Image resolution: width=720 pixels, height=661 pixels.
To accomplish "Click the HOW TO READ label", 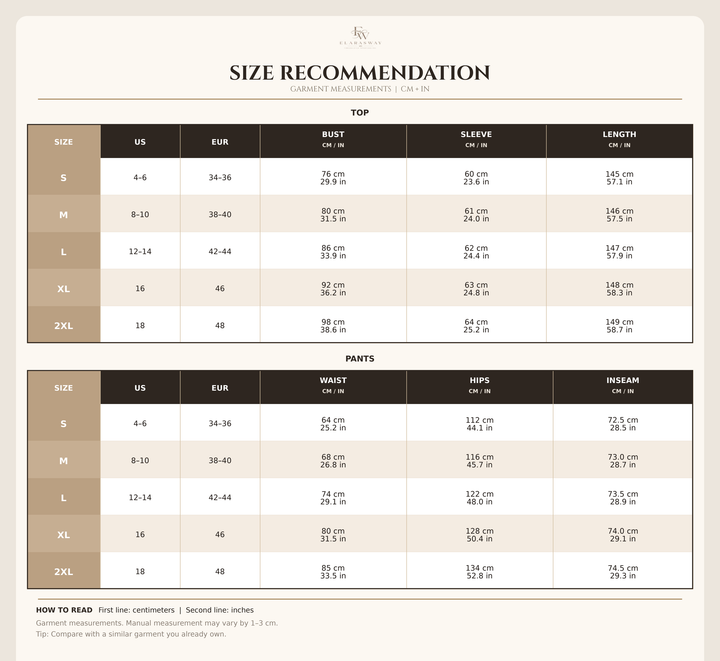I will (64, 610).
